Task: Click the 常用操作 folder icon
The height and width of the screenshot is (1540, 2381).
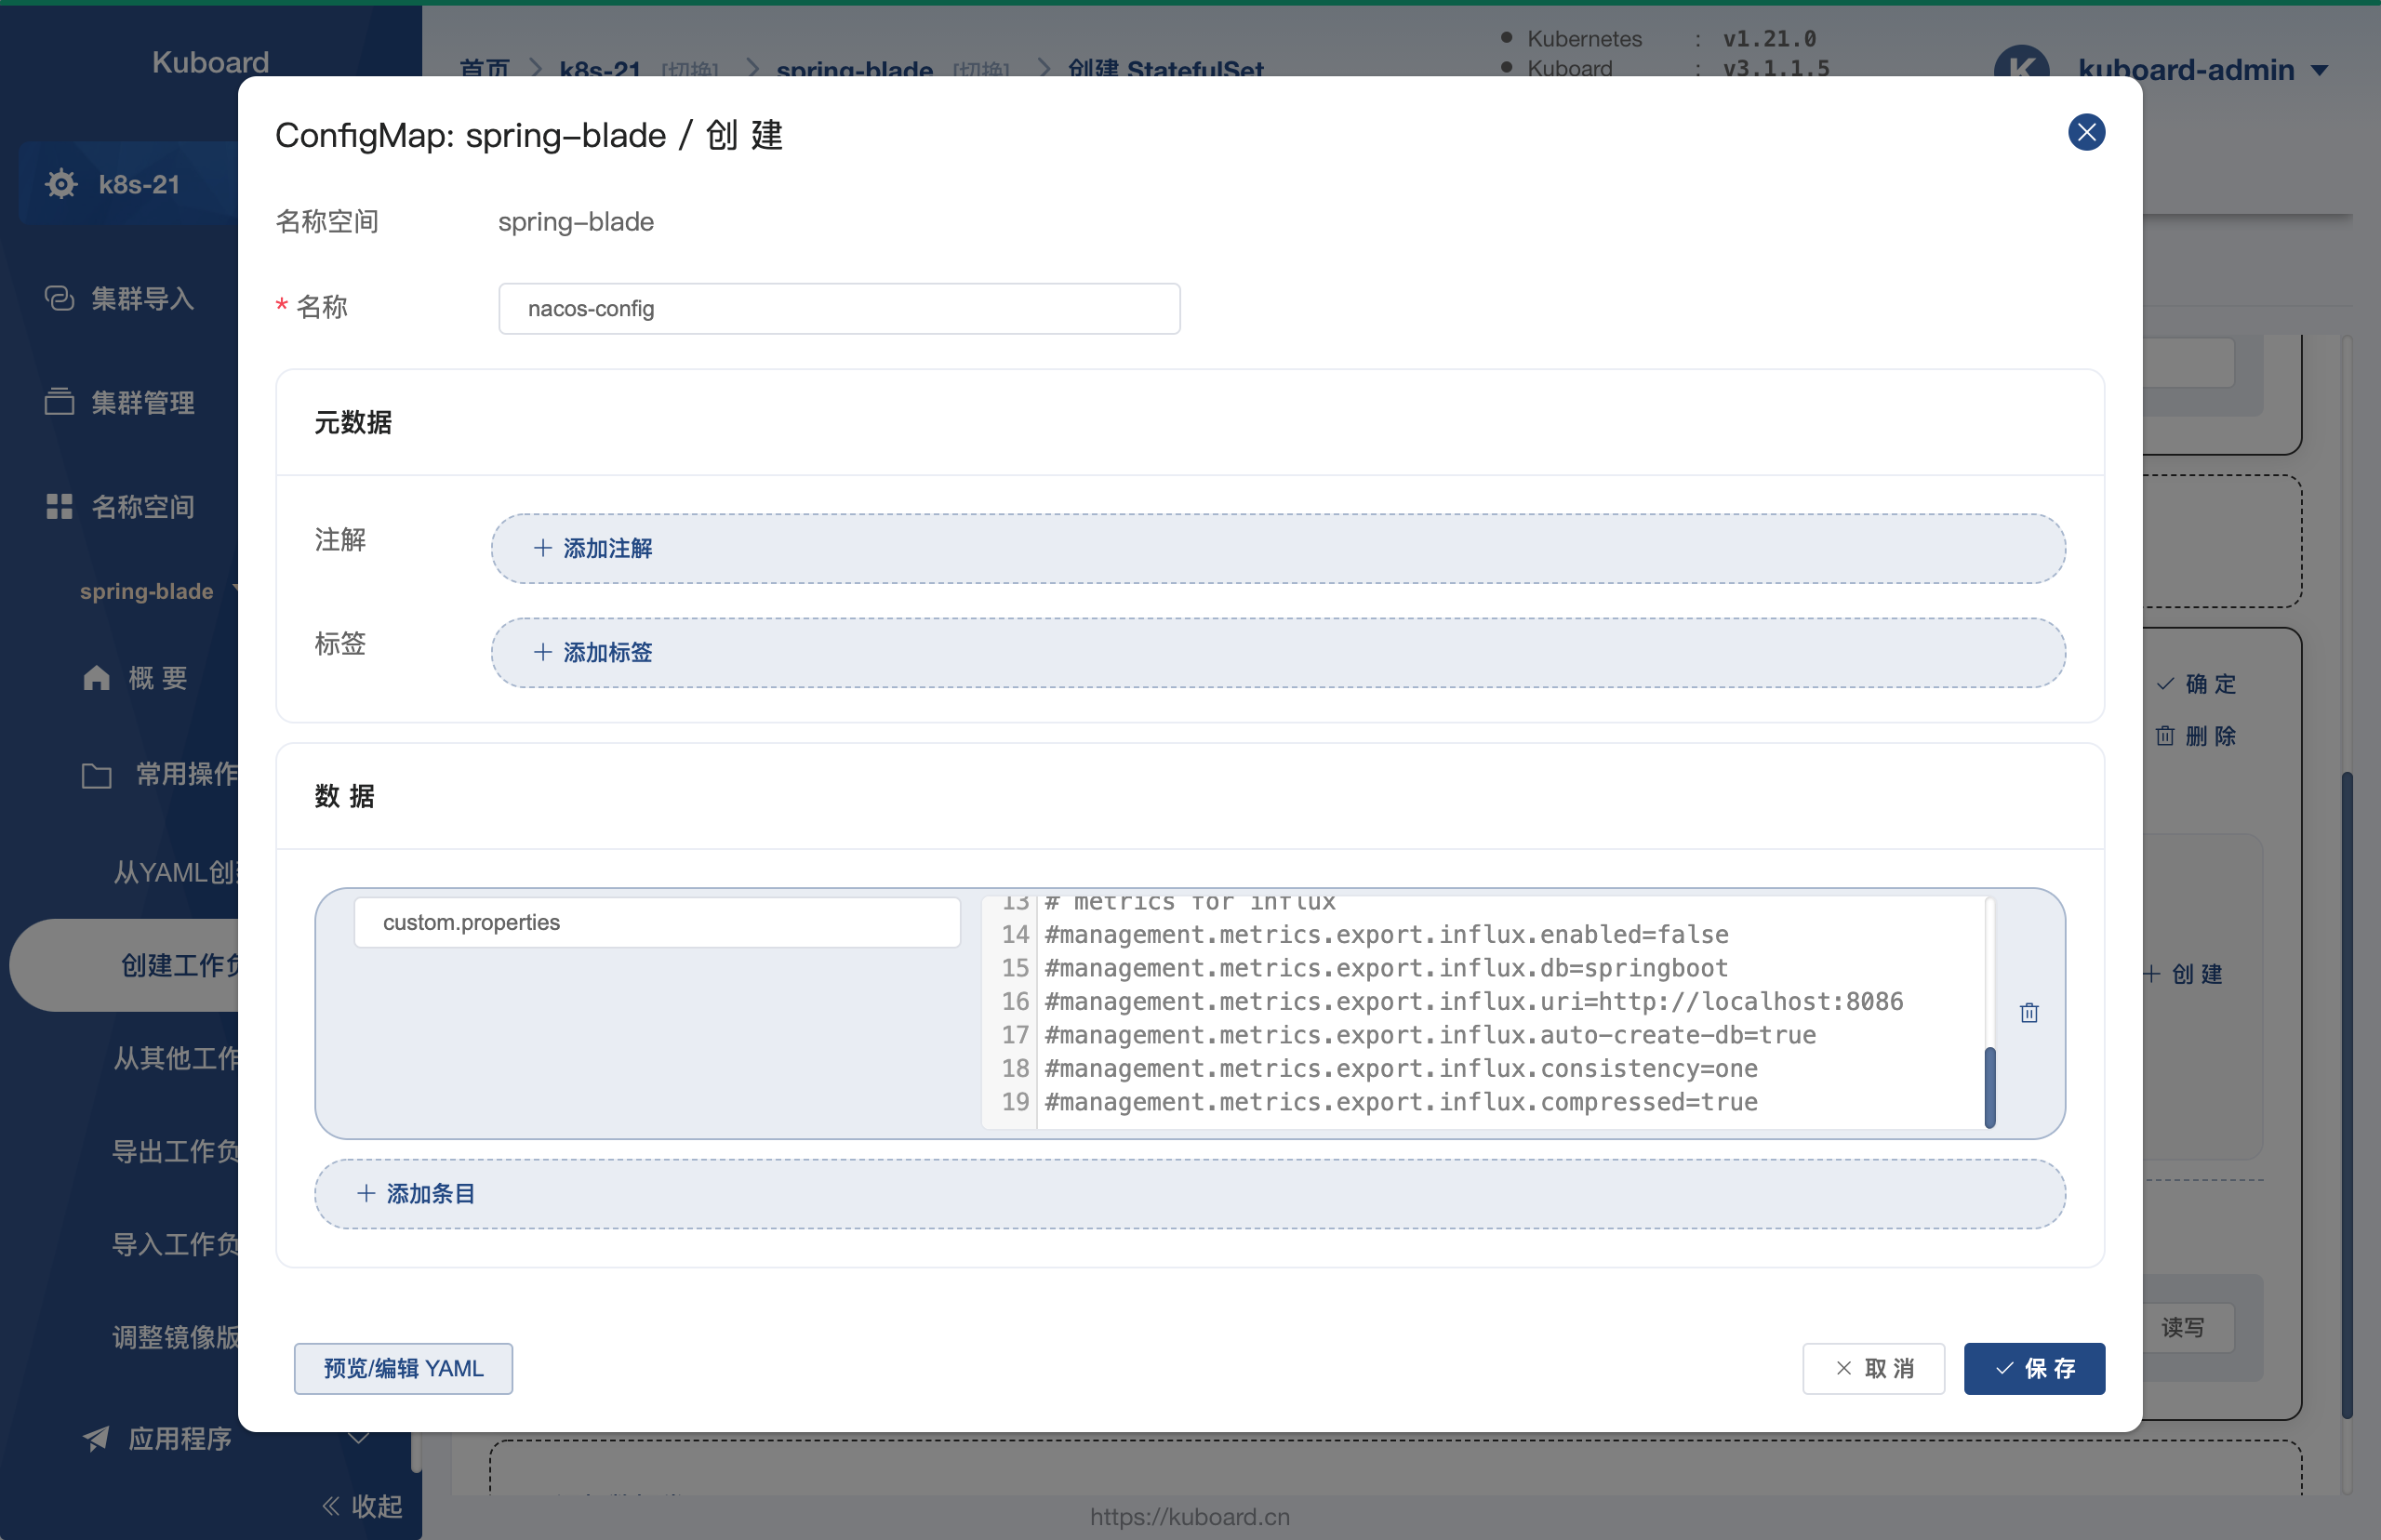Action: pos(96,775)
